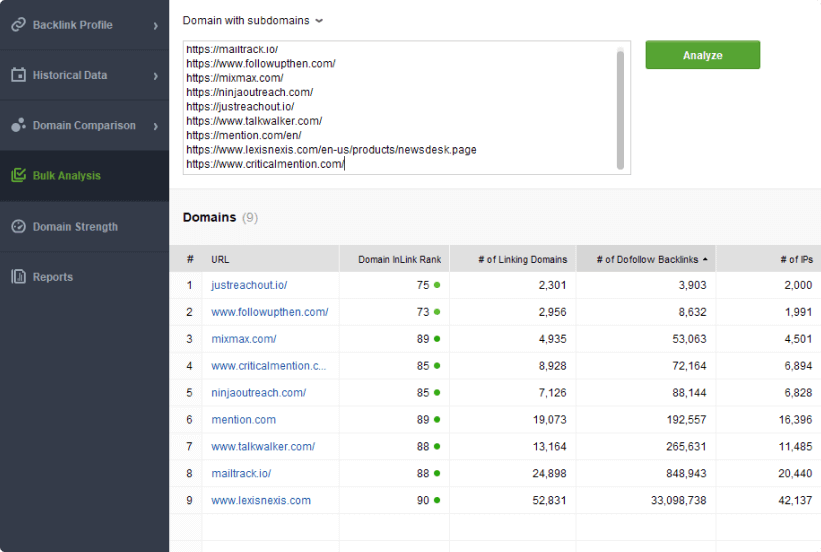
Task: Click the Backlink Profile chain-link icon
Action: (19, 25)
